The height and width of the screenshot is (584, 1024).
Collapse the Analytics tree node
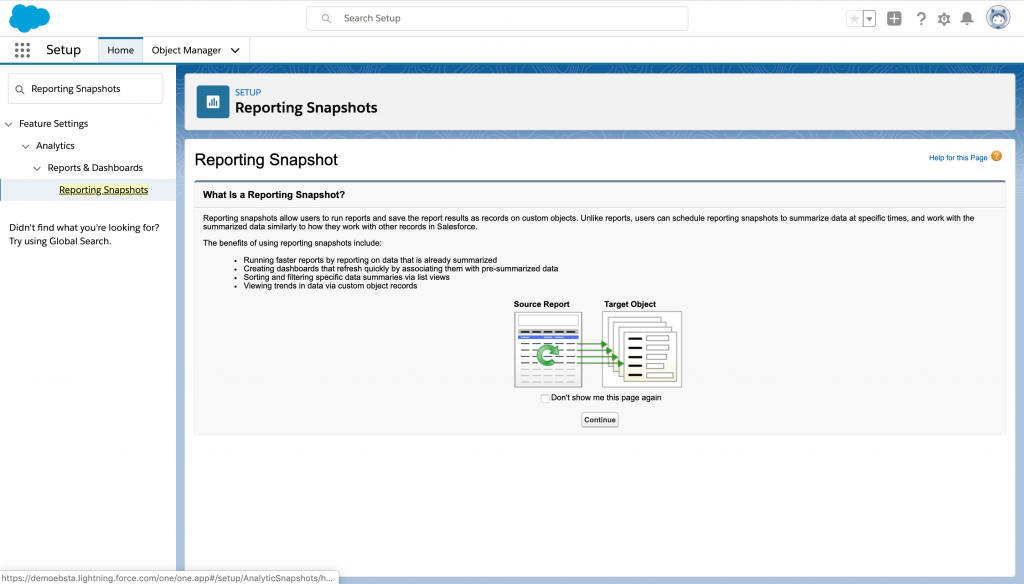tap(26, 146)
